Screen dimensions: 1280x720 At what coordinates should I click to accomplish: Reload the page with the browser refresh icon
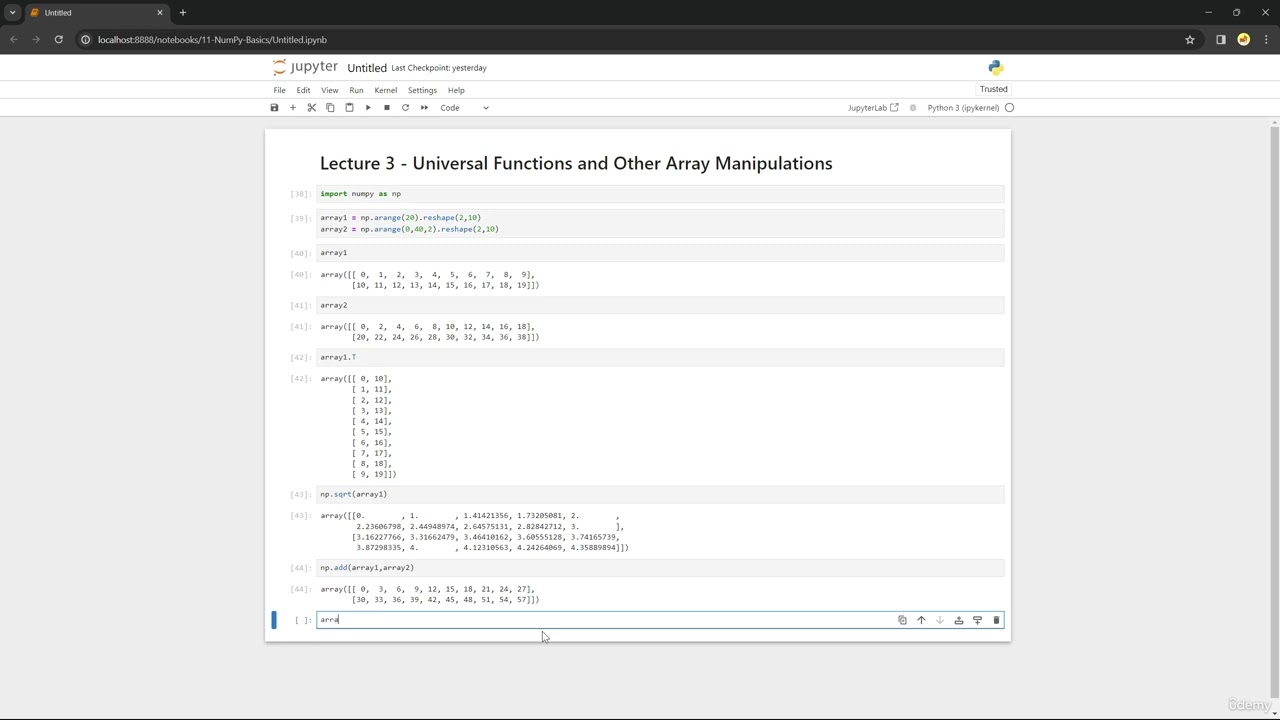pos(59,40)
